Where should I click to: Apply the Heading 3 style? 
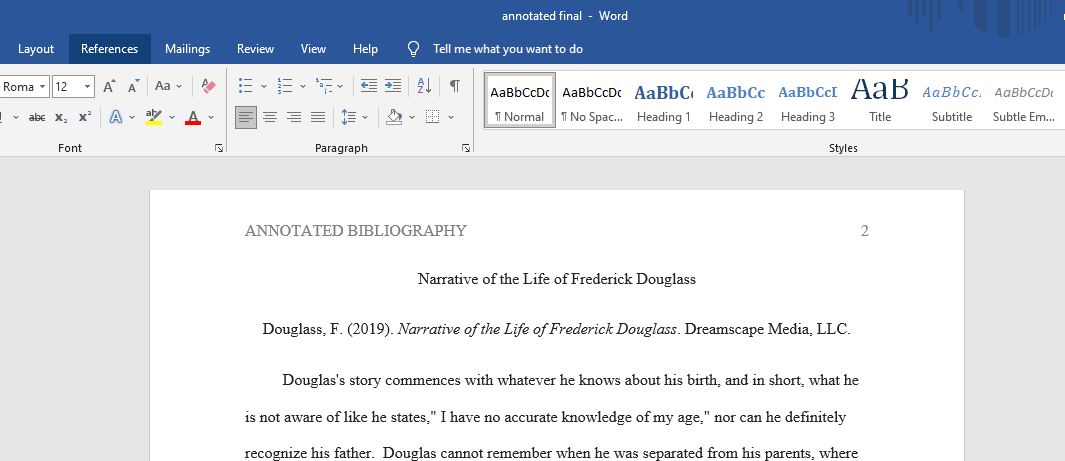808,100
